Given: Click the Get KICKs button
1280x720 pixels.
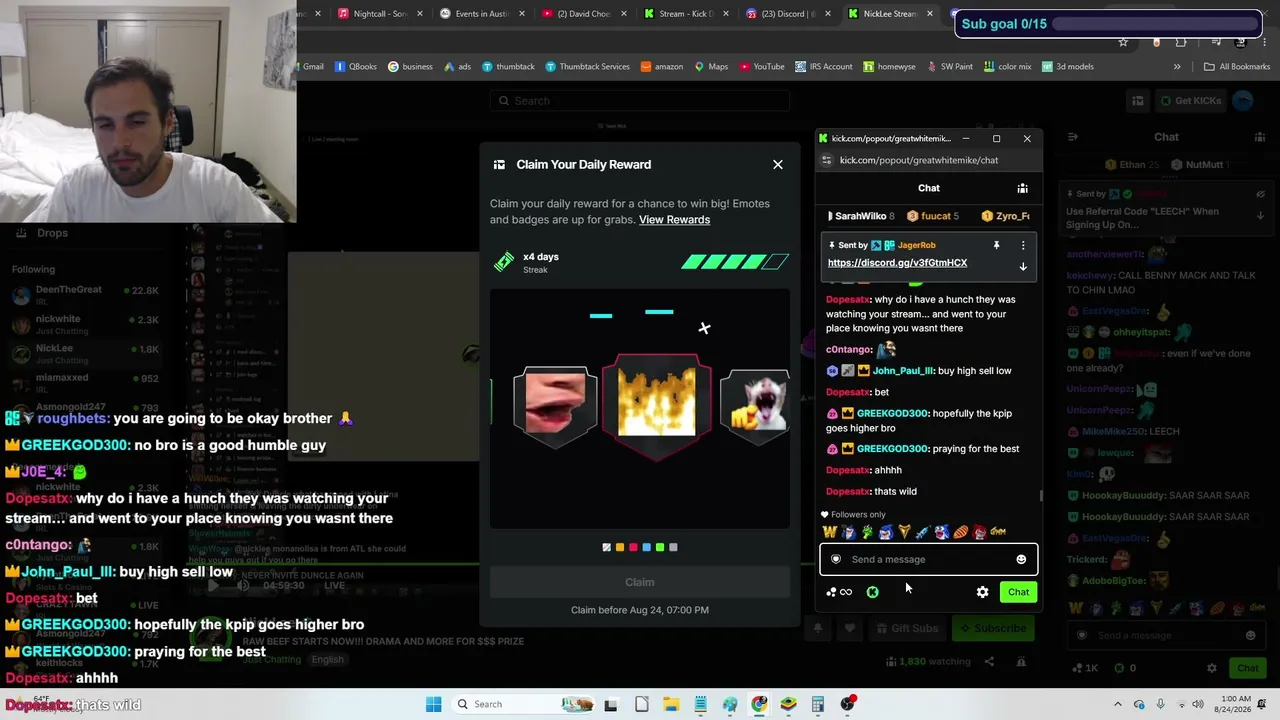Looking at the screenshot, I should tap(1190, 101).
